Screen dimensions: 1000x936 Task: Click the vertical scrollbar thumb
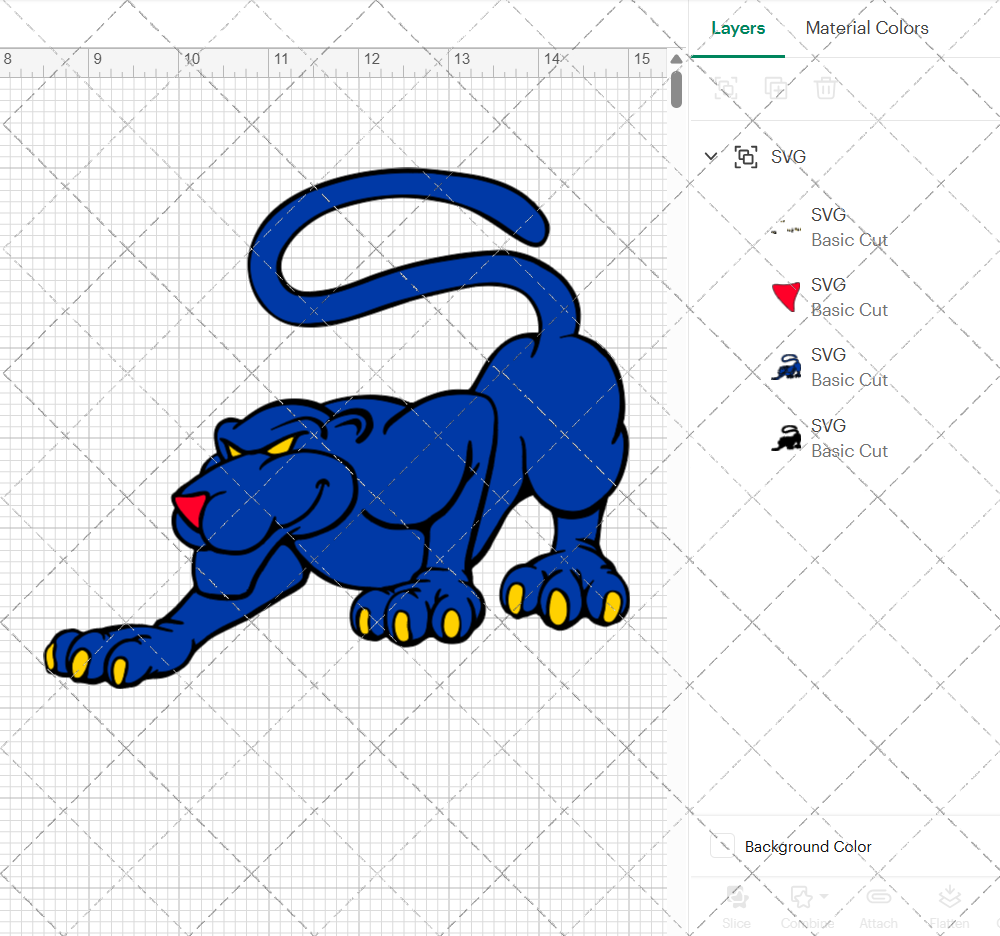(x=676, y=89)
